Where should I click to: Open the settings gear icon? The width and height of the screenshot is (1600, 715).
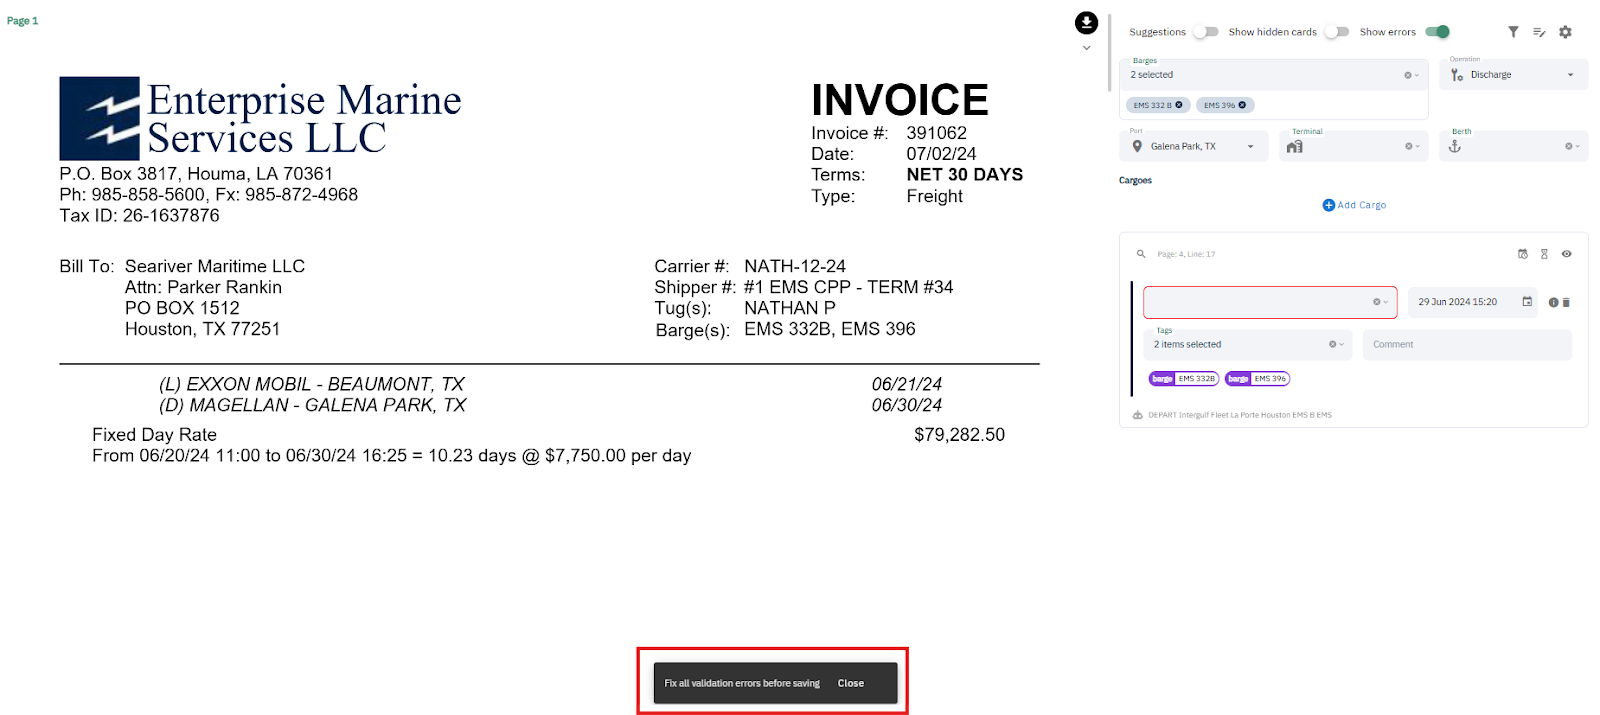pos(1565,32)
